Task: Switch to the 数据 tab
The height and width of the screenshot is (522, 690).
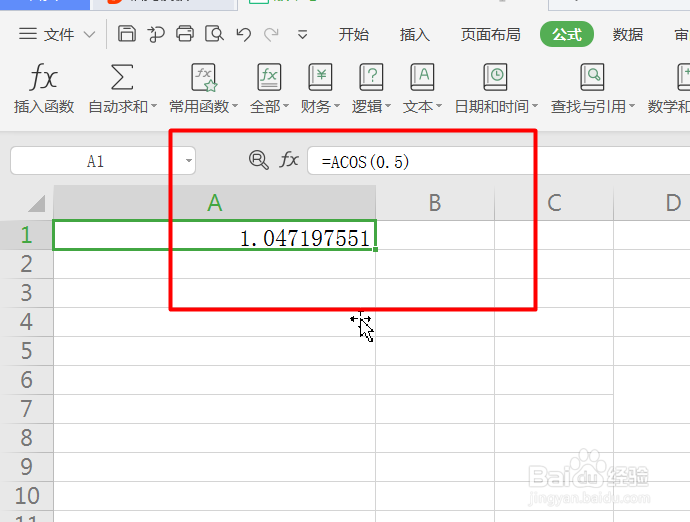Action: 628,34
